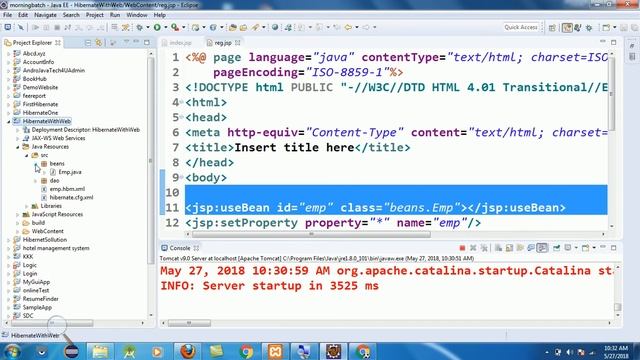Open the Open Console dropdown arrow

594,248
